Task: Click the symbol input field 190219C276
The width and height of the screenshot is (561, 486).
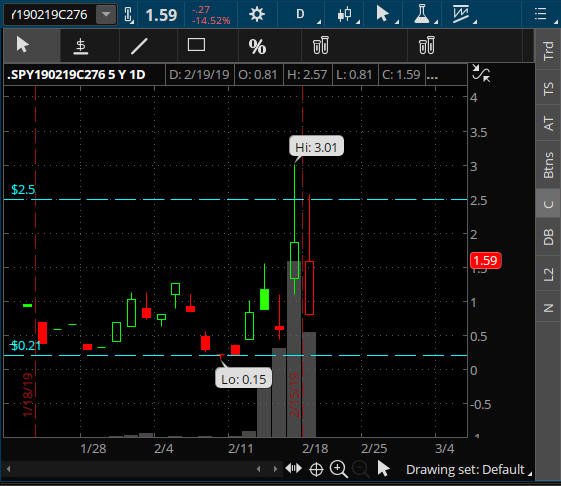Action: pos(50,15)
